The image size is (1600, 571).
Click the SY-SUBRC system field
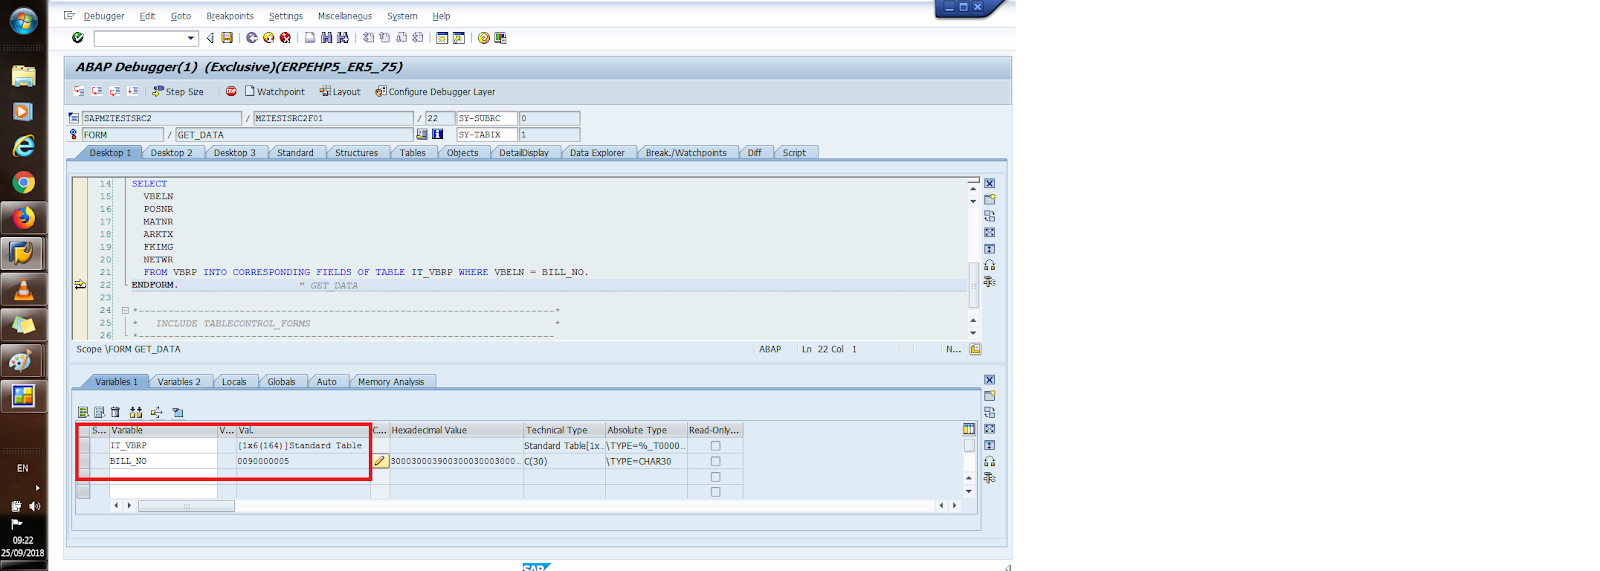point(487,118)
